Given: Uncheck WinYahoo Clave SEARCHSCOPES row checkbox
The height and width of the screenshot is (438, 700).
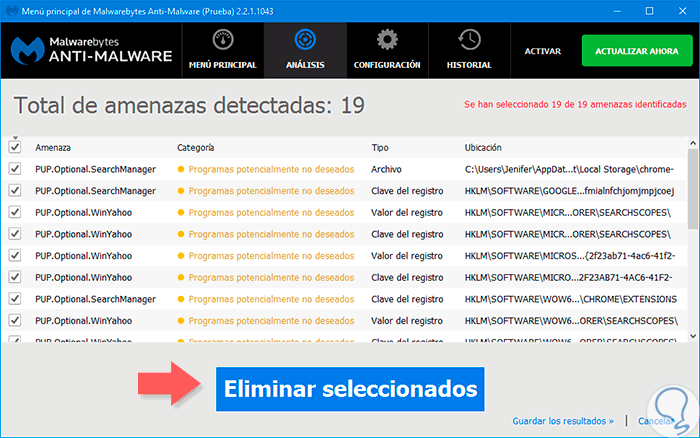Looking at the screenshot, I should pyautogui.click(x=15, y=234).
